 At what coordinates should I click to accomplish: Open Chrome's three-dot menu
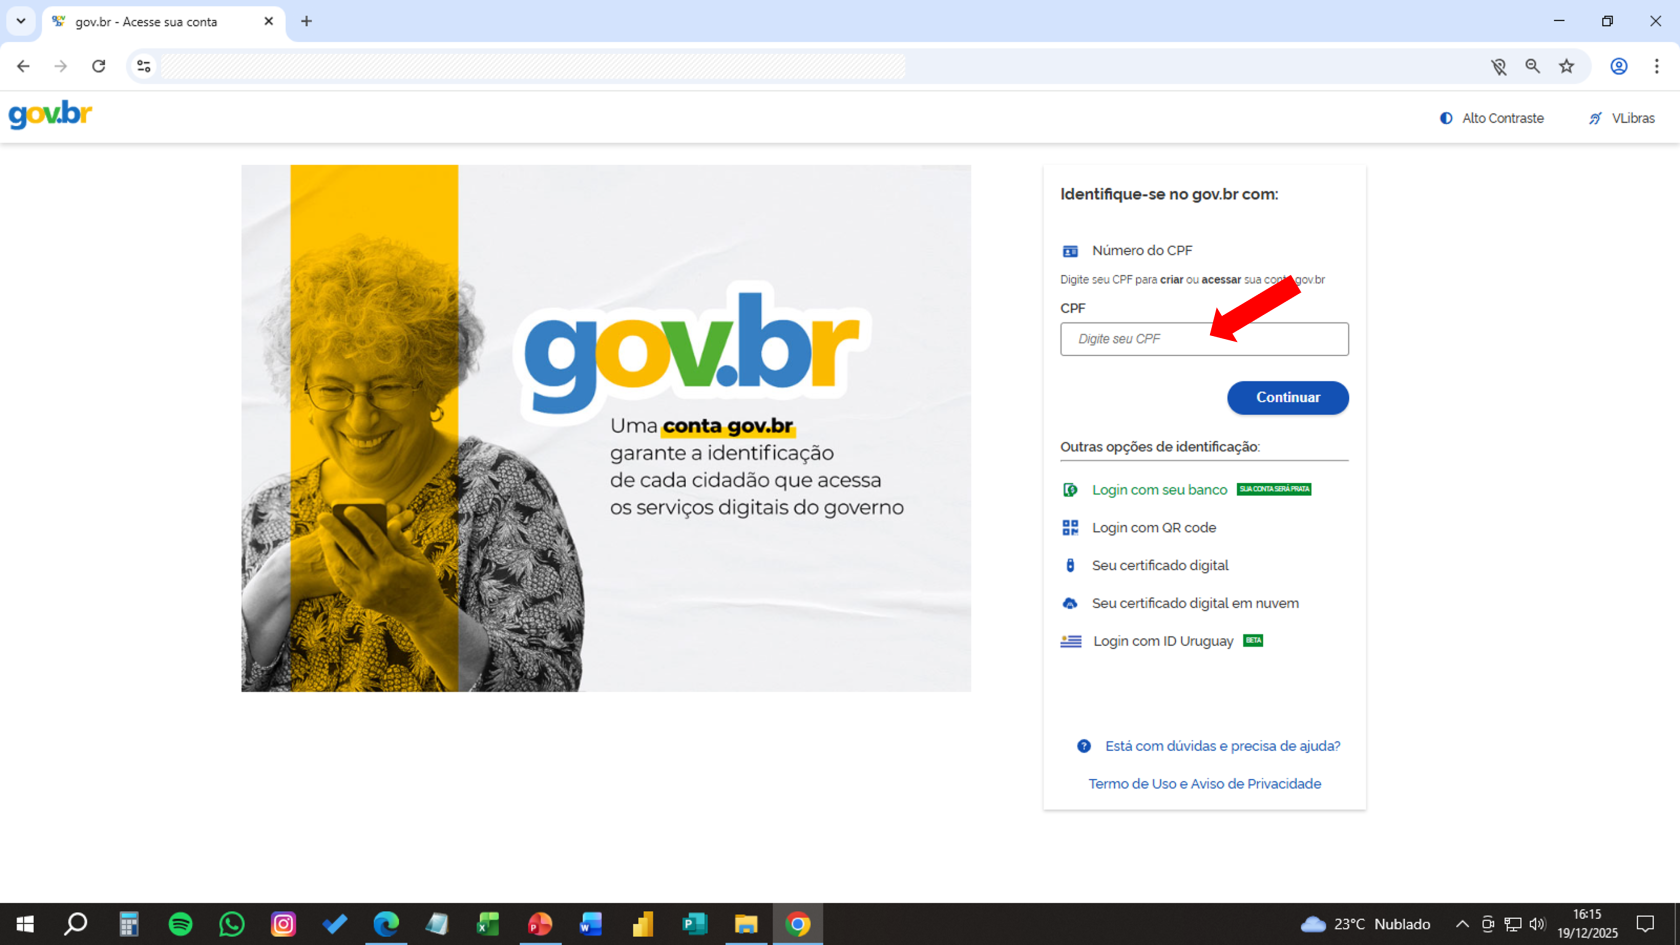click(1657, 66)
